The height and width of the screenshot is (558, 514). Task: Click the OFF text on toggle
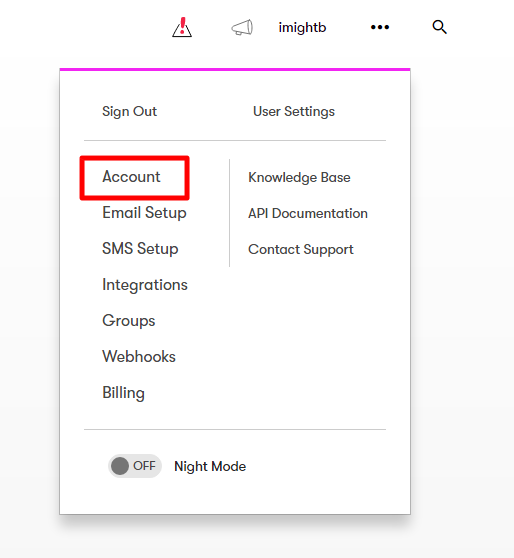click(144, 466)
